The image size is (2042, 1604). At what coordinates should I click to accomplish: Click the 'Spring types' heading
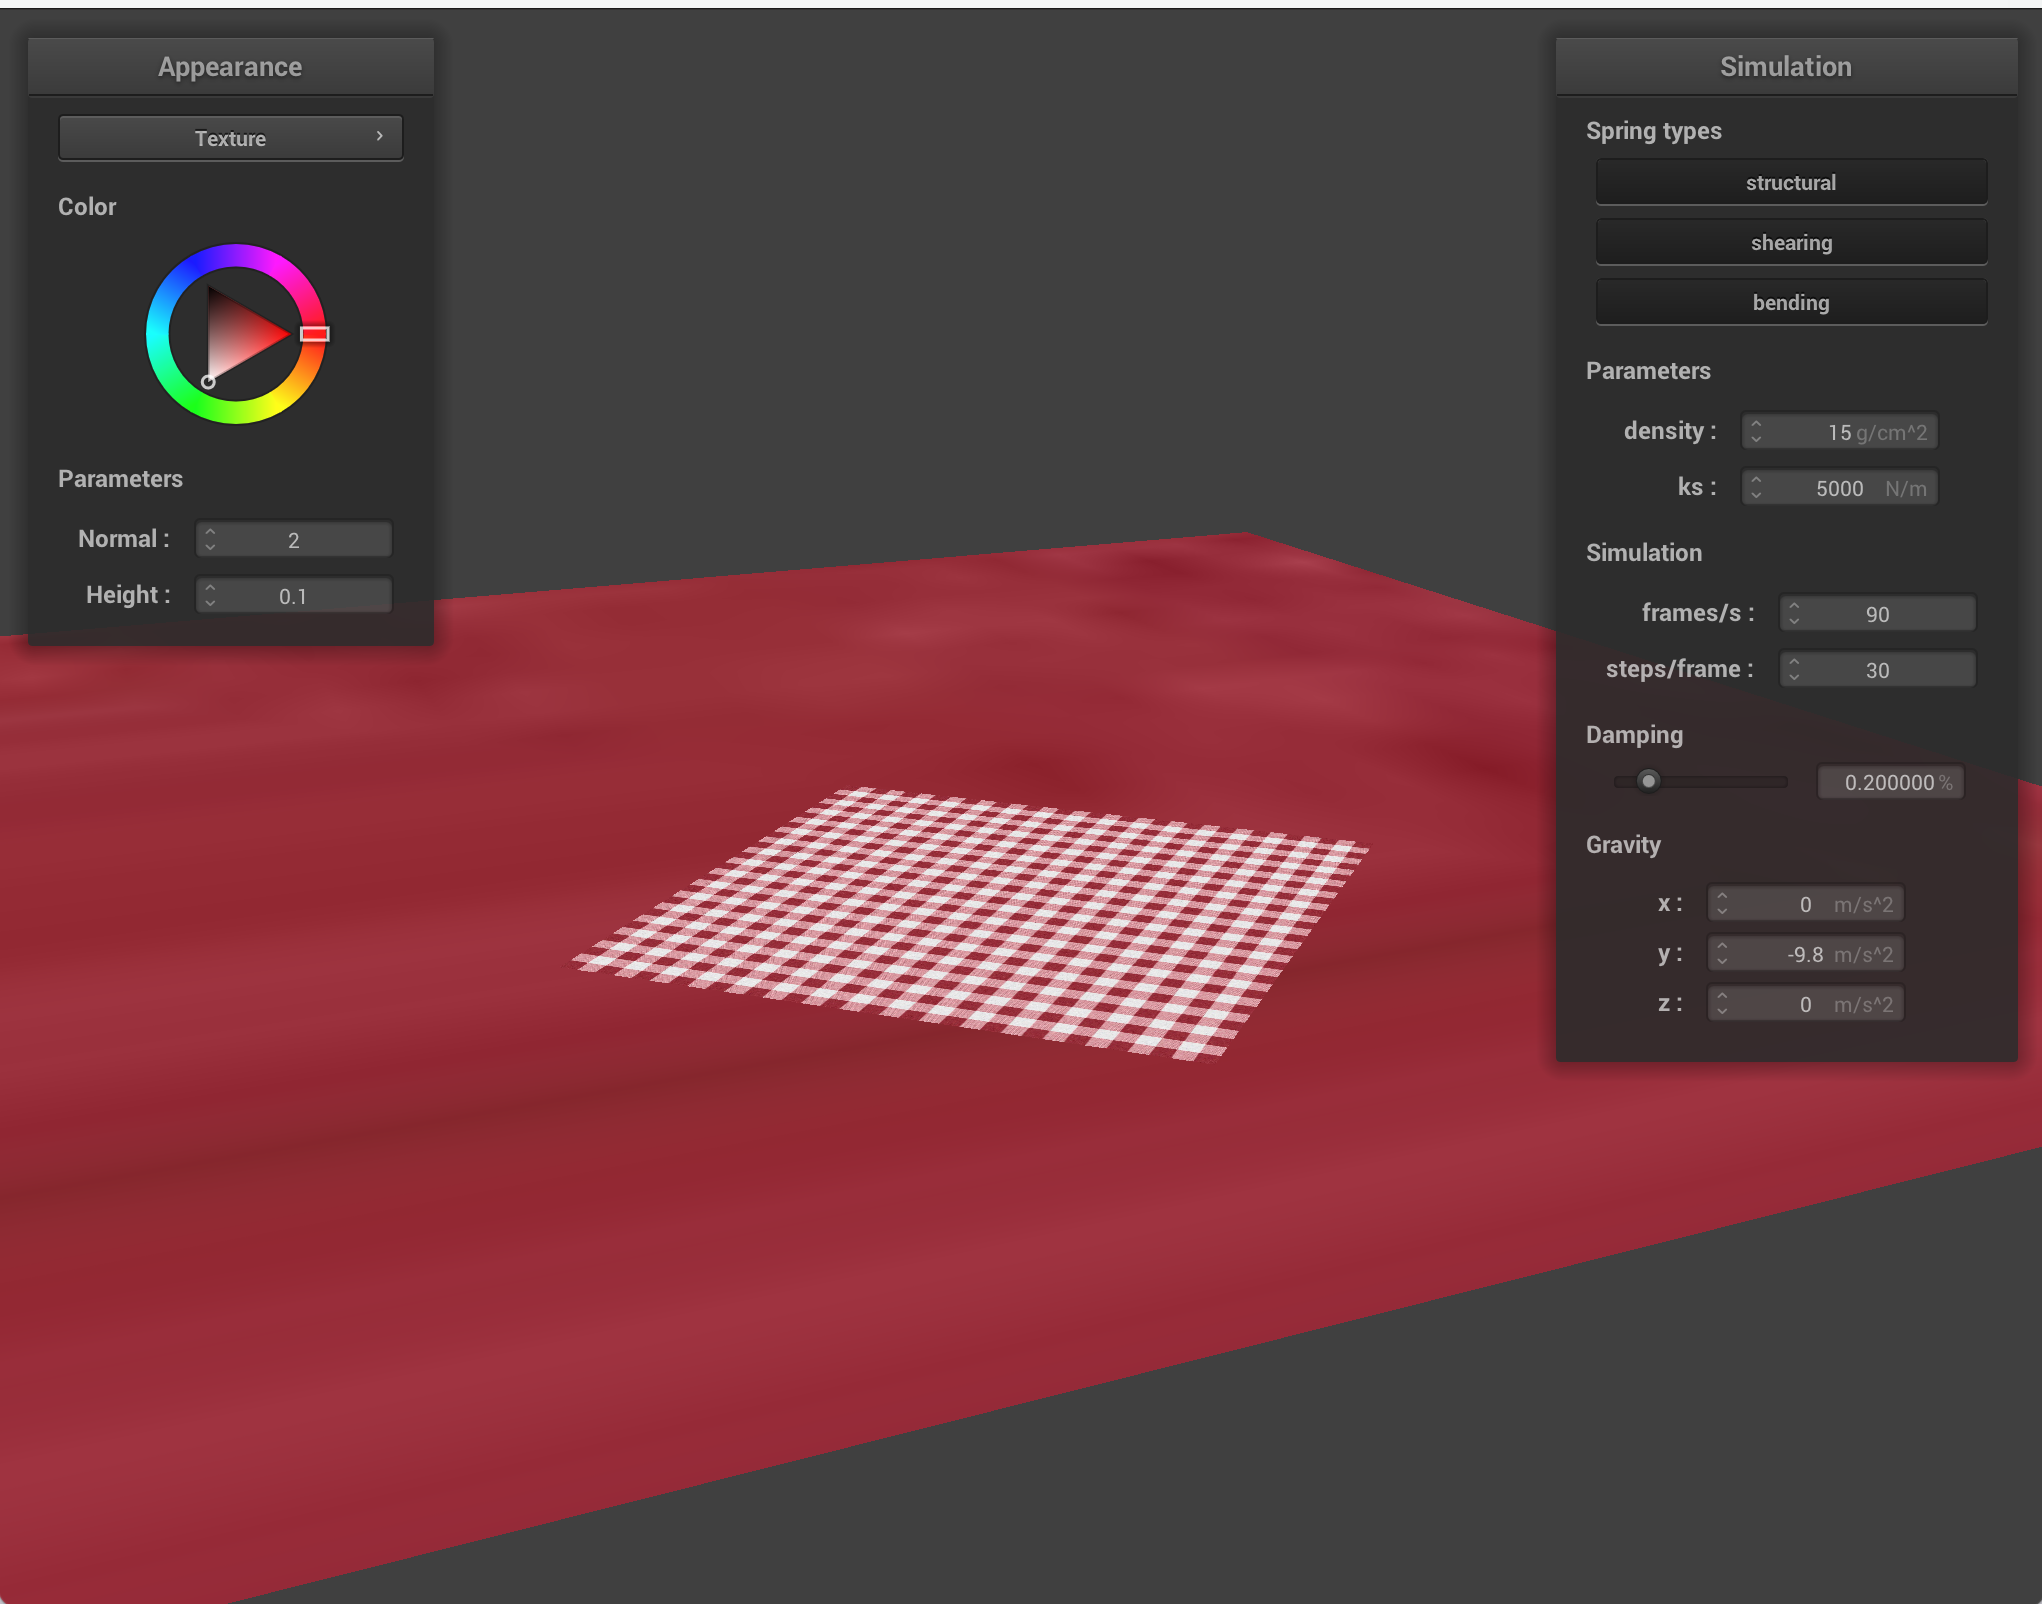tap(1654, 131)
